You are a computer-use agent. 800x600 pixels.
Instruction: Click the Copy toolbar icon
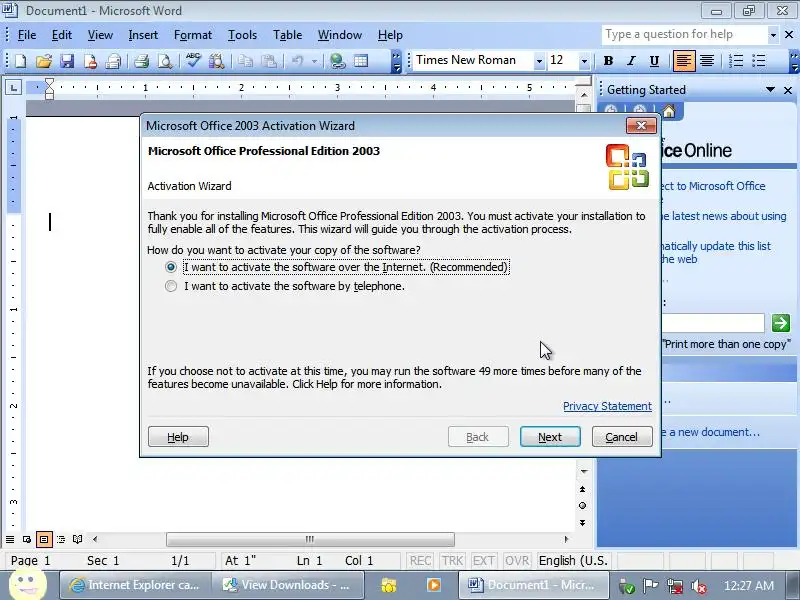pyautogui.click(x=245, y=61)
